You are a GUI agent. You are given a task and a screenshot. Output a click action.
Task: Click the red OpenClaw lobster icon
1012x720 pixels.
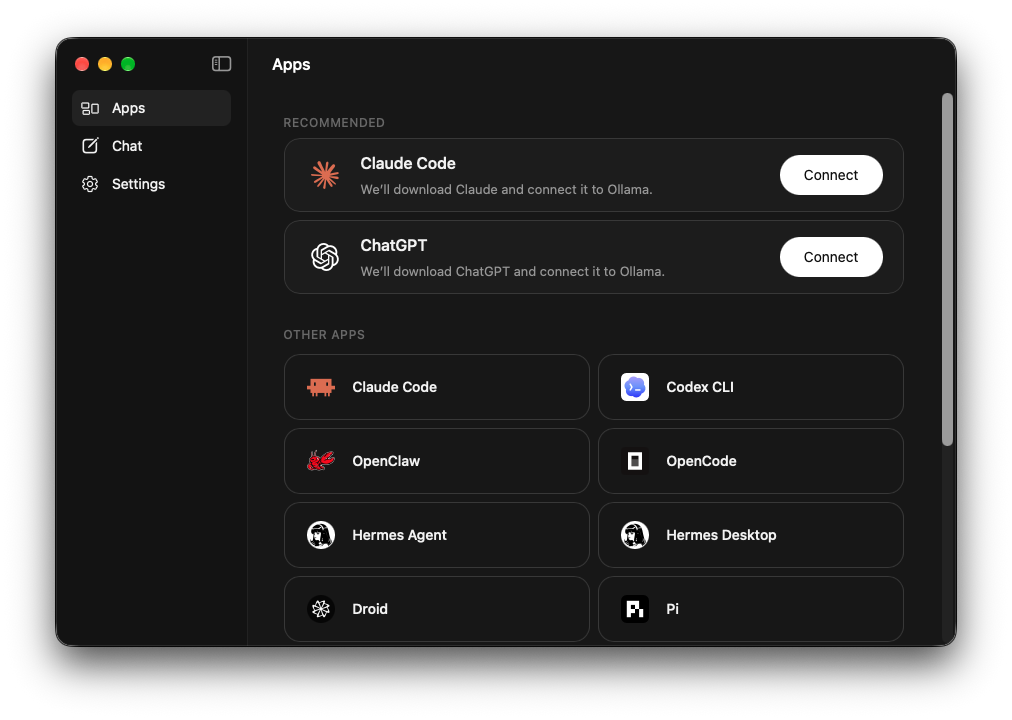(321, 461)
